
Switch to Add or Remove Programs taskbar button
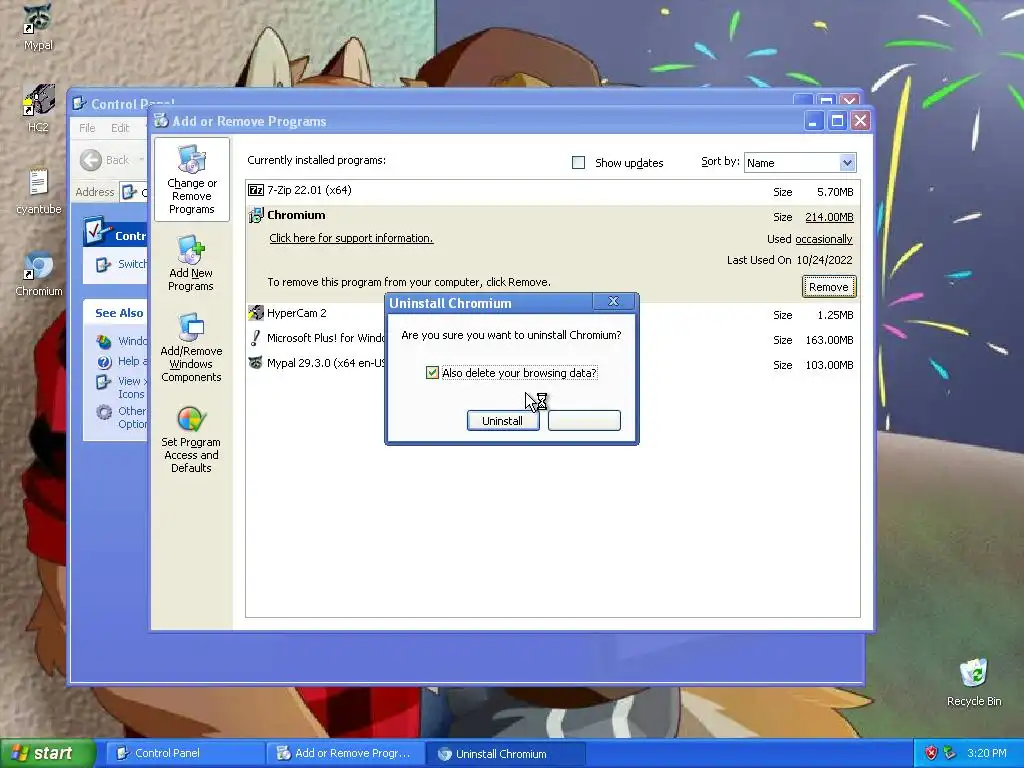[346, 753]
